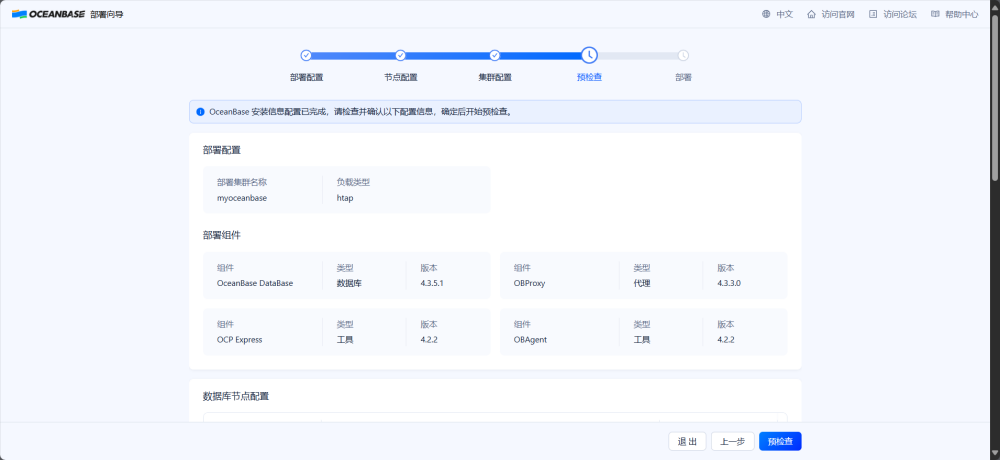The width and height of the screenshot is (1000, 460).
Task: Click the 预检查 step clock icon
Action: point(589,56)
